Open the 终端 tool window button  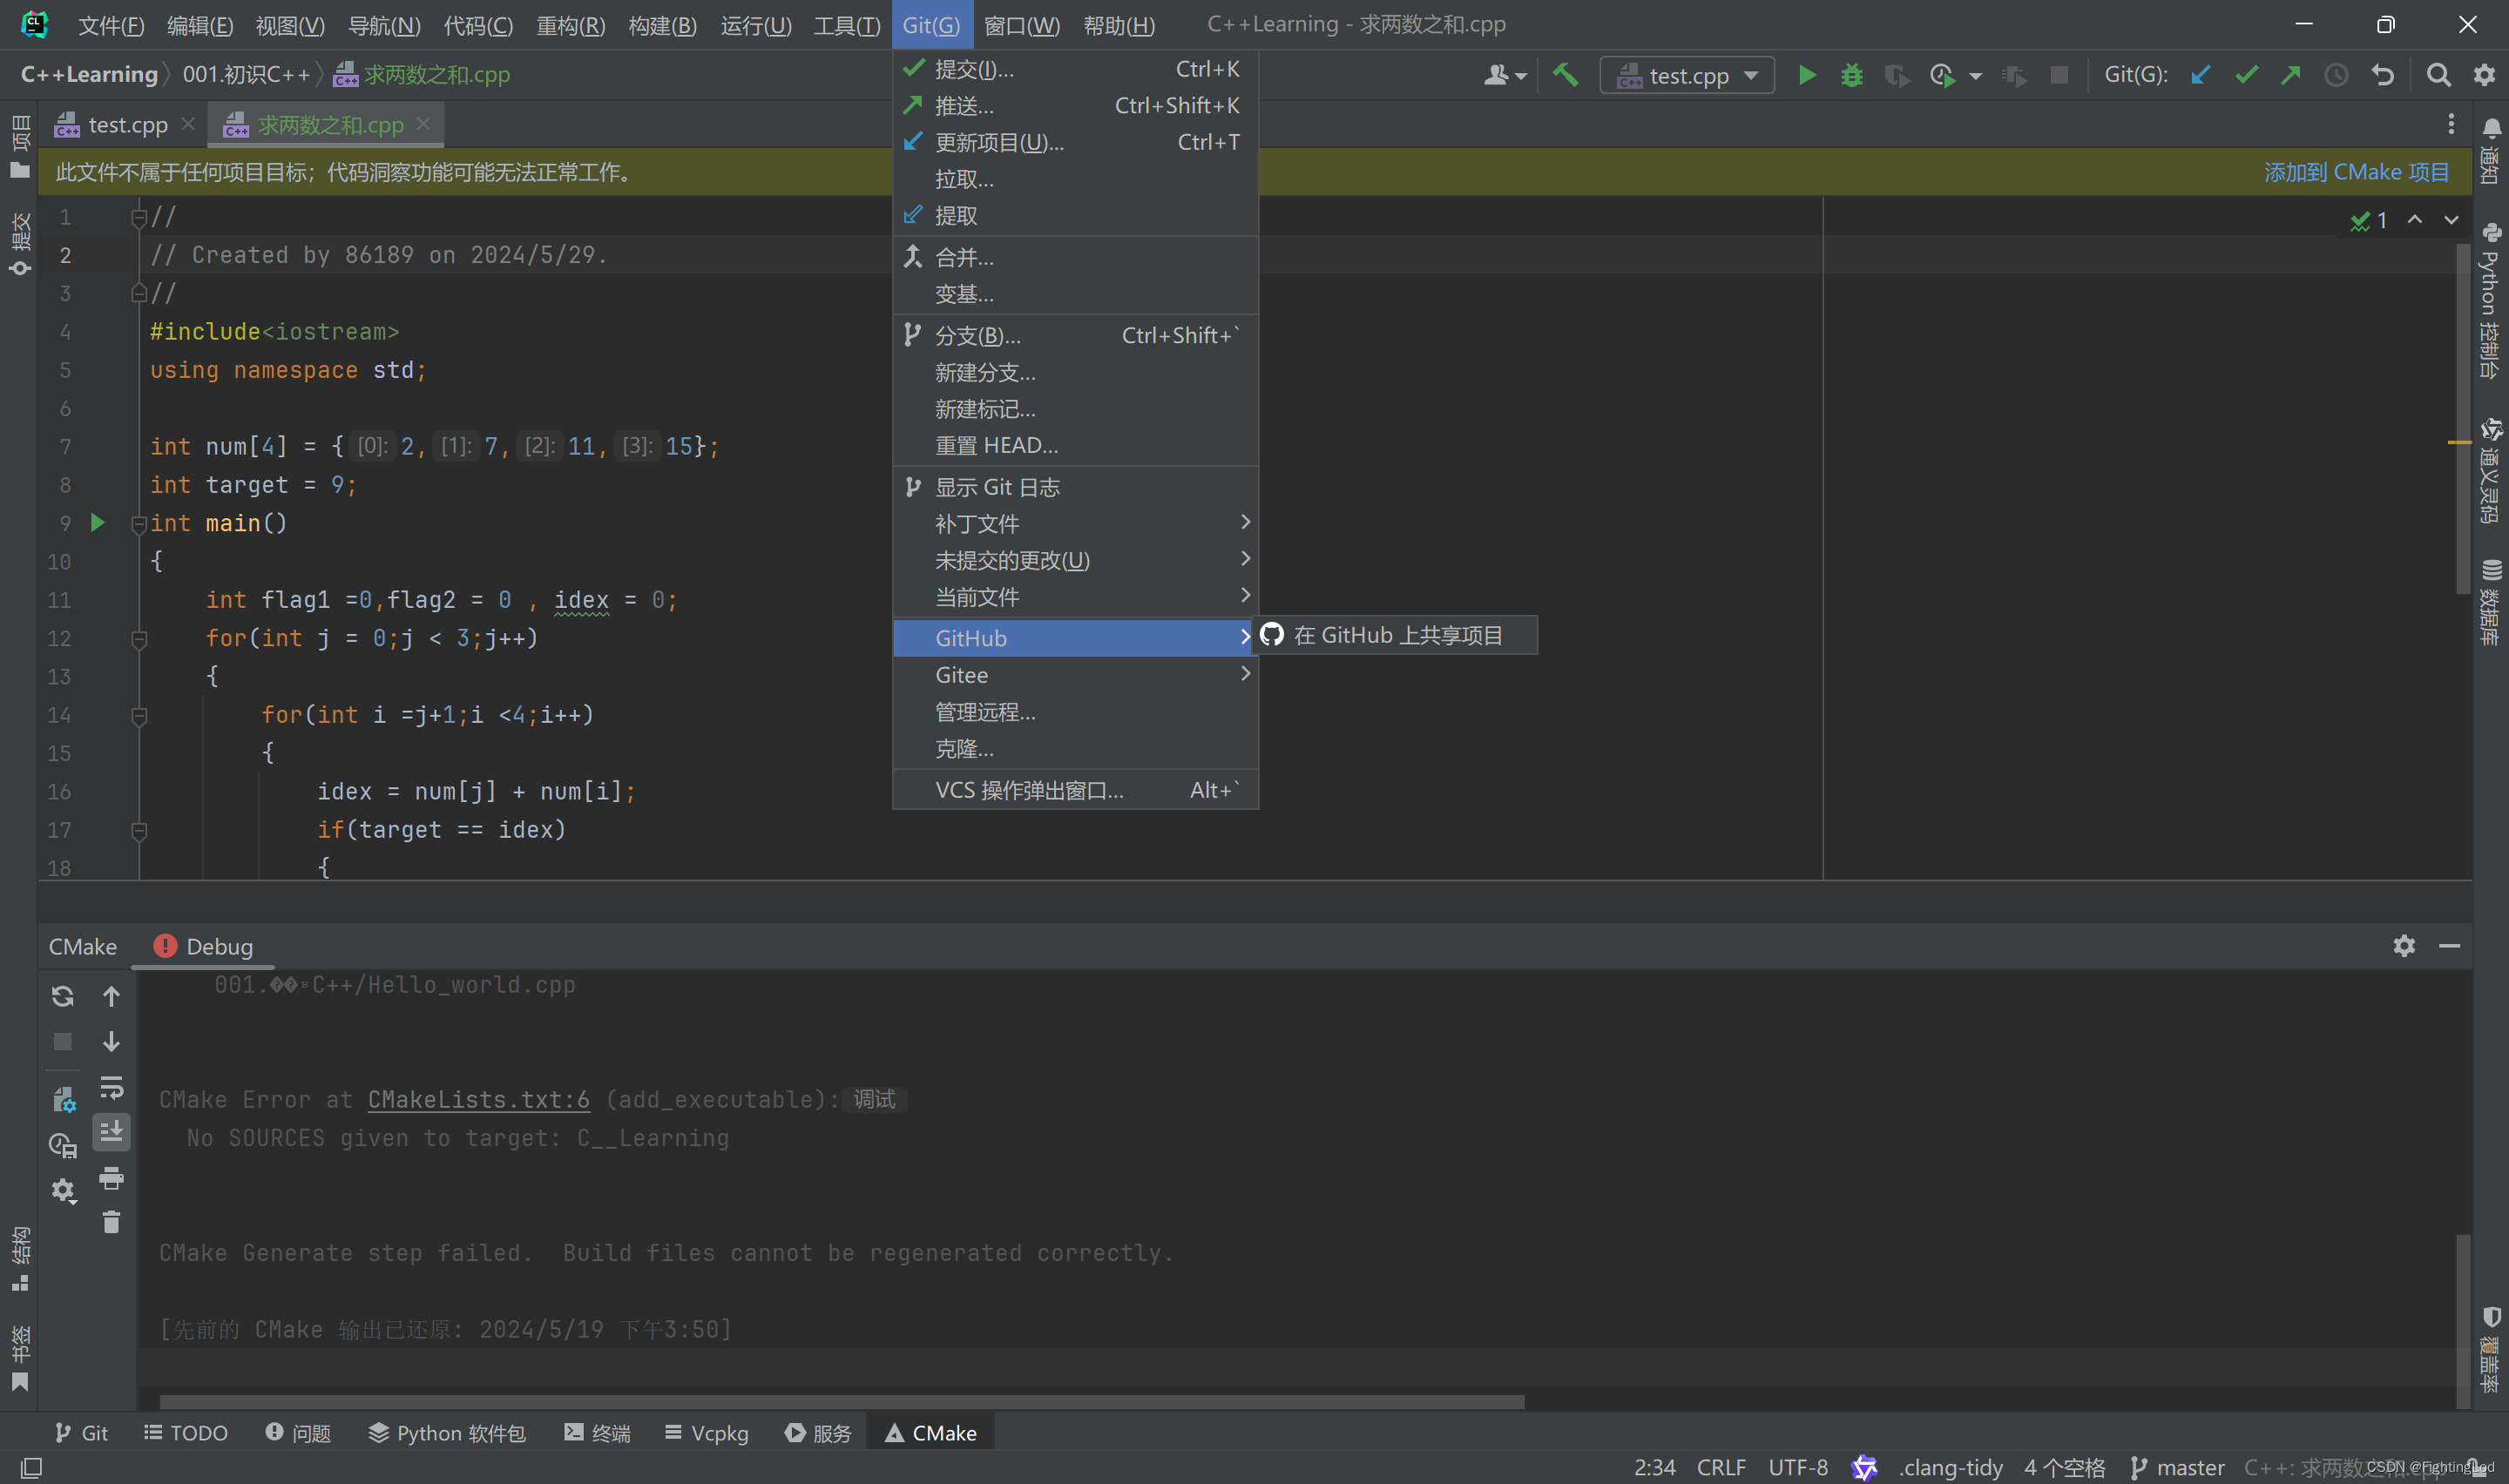(x=597, y=1433)
